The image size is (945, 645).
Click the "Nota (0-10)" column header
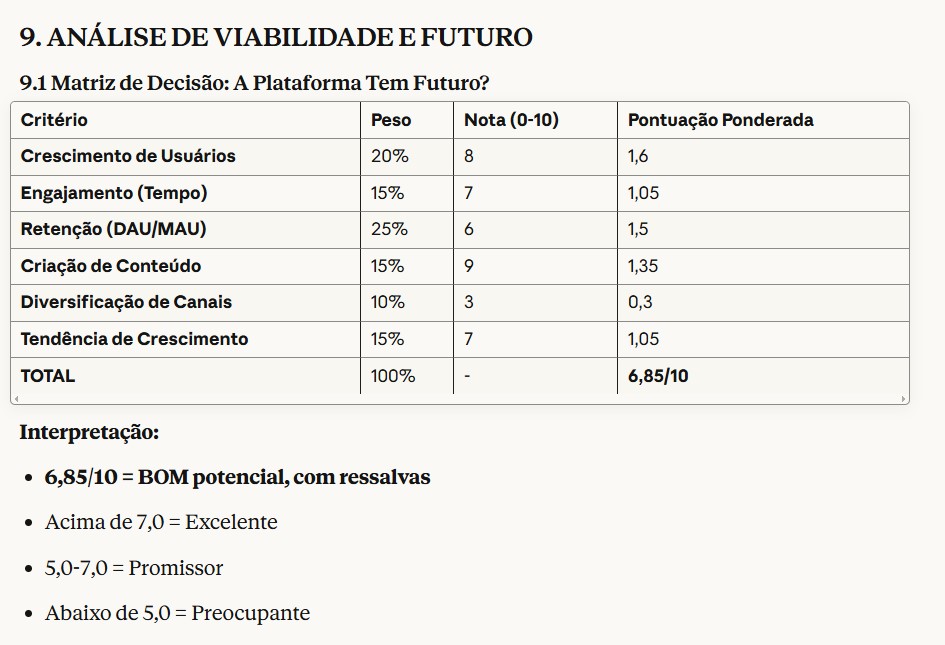click(x=511, y=120)
